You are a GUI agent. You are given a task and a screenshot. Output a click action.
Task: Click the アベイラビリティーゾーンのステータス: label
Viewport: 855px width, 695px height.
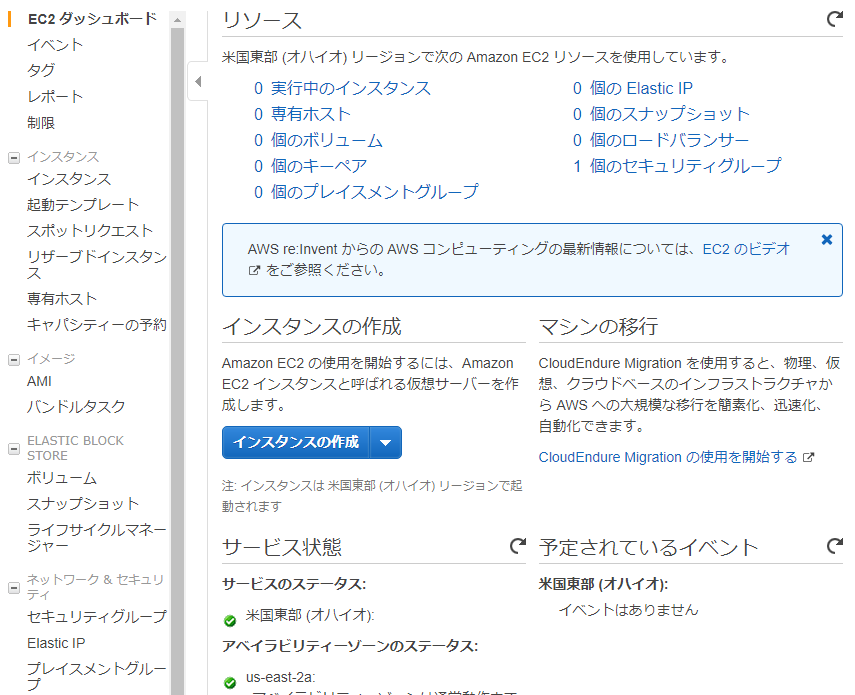[350, 646]
